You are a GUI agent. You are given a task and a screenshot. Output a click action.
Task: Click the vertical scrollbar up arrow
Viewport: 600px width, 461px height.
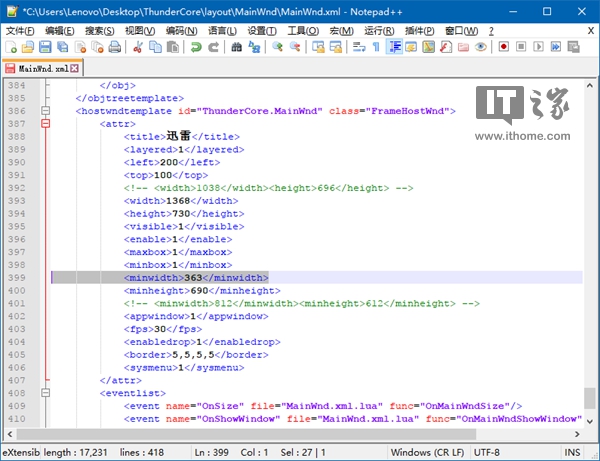[590, 86]
